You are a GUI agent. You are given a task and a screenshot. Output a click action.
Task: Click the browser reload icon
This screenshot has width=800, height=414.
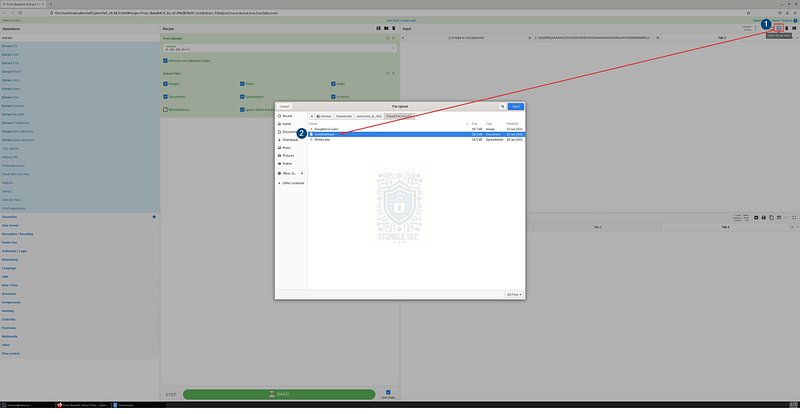19,13
